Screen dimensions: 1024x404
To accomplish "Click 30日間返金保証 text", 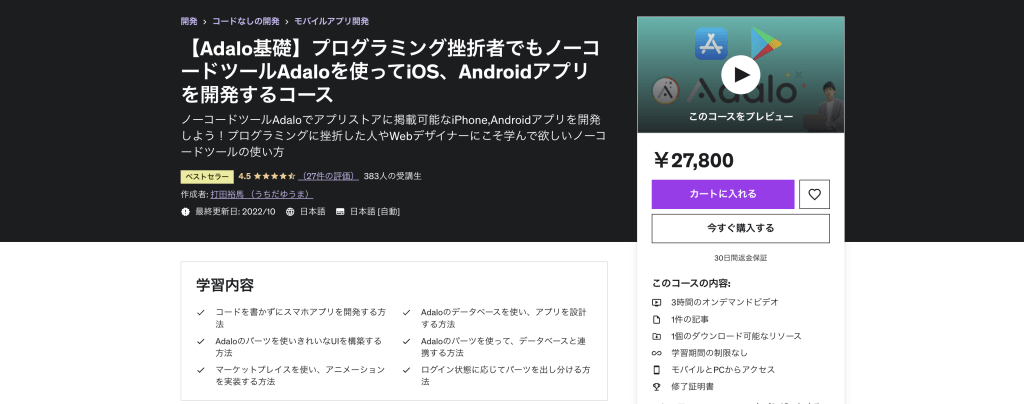I will click(x=741, y=258).
